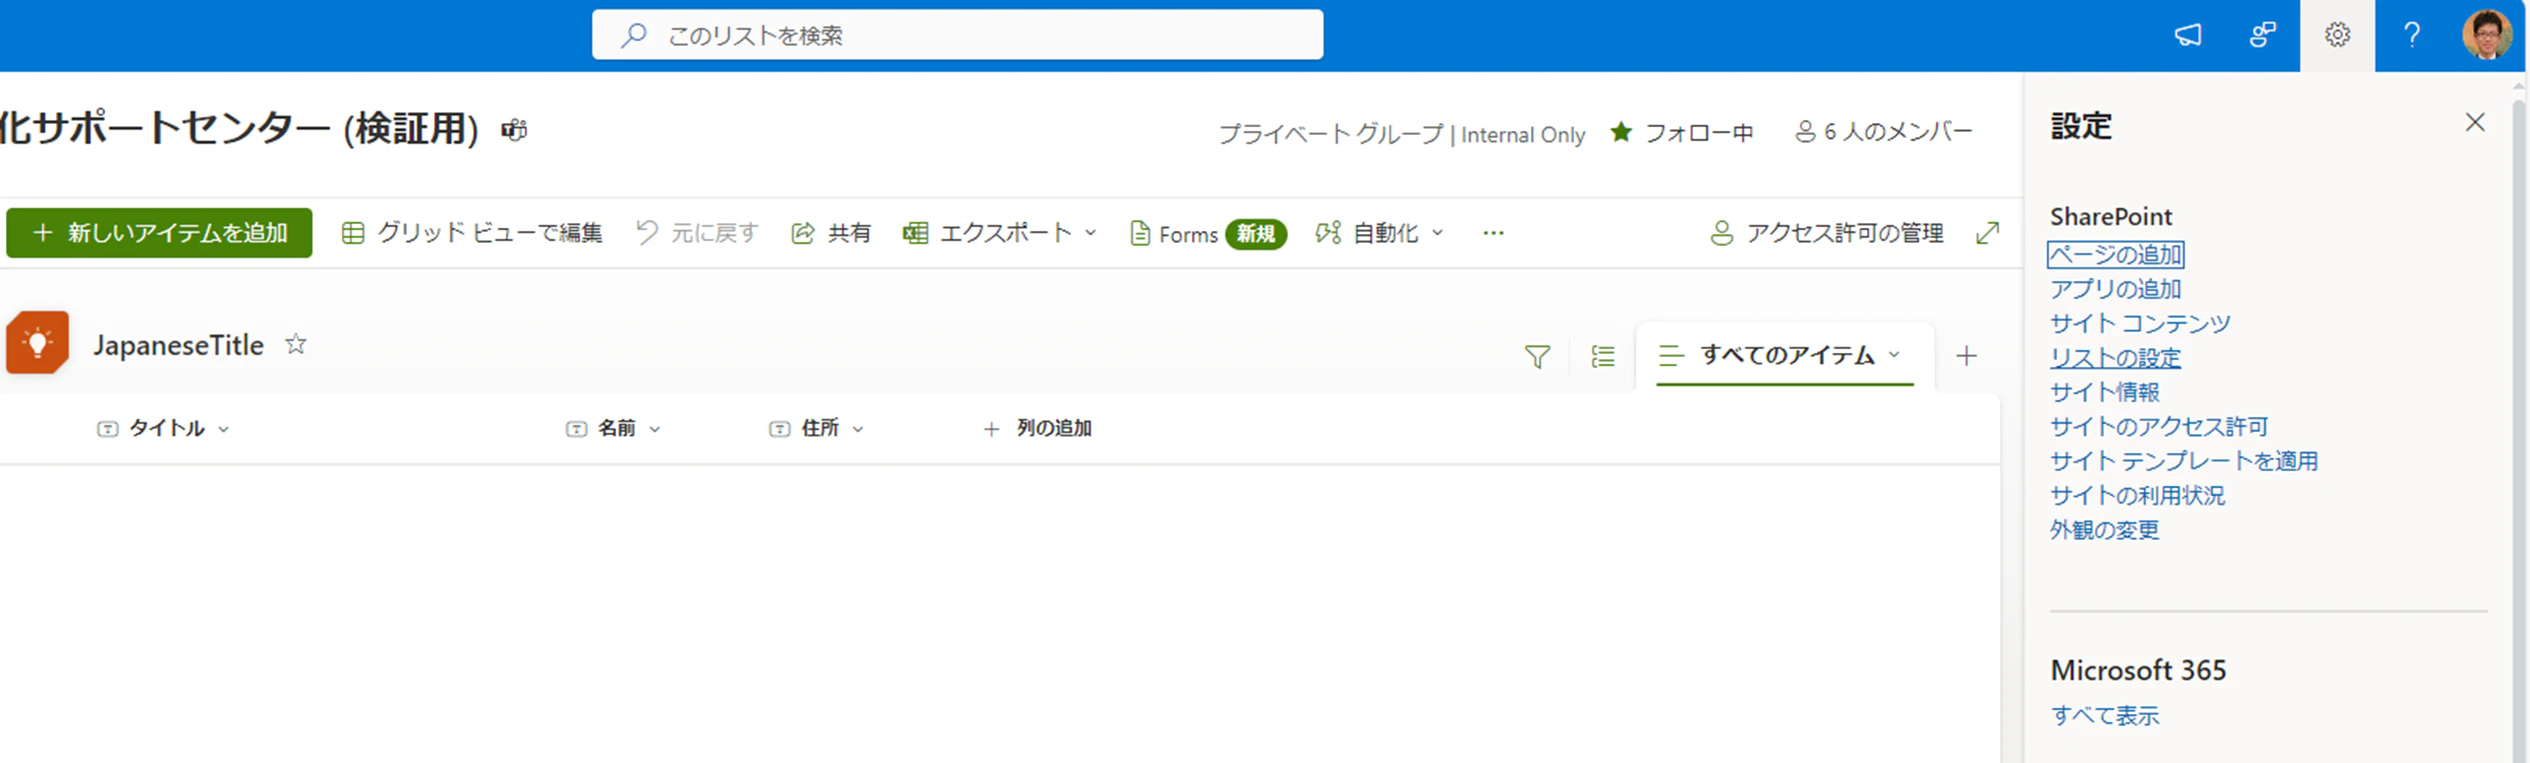2530x763 pixels.
Task: Click the 元に戻す undo command
Action: tap(697, 233)
